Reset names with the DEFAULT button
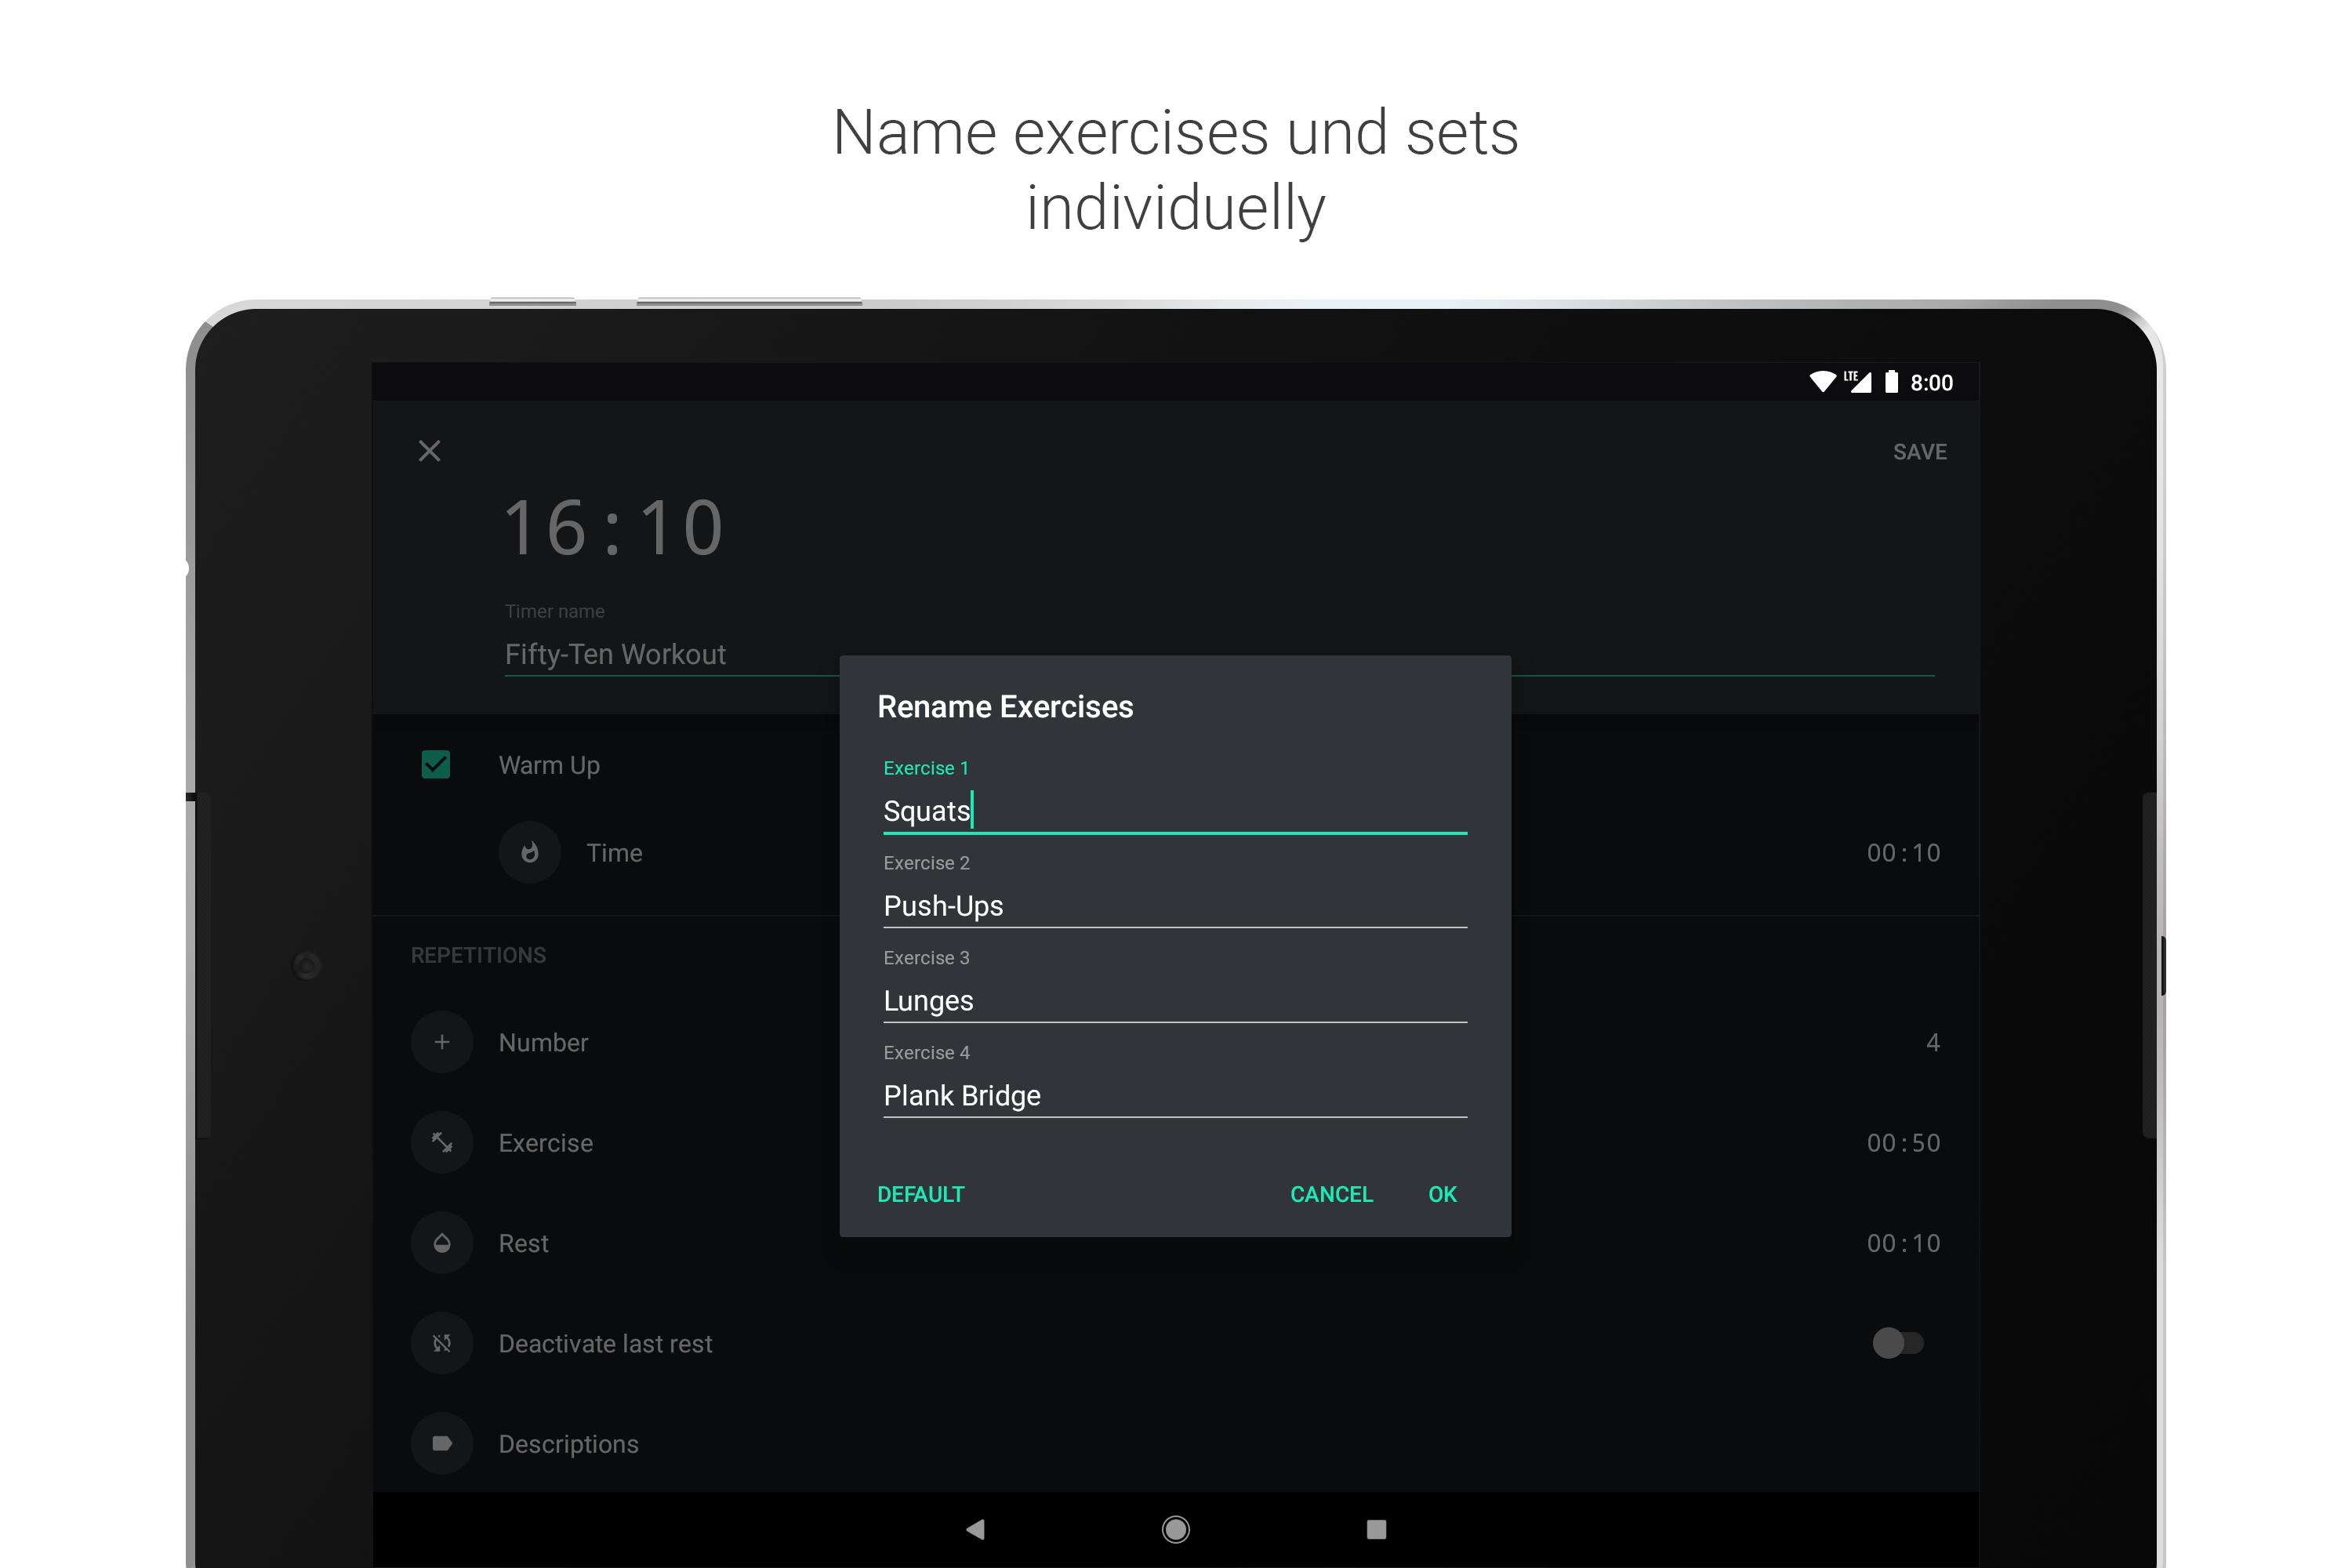The width and height of the screenshot is (2352, 1568). click(x=920, y=1194)
